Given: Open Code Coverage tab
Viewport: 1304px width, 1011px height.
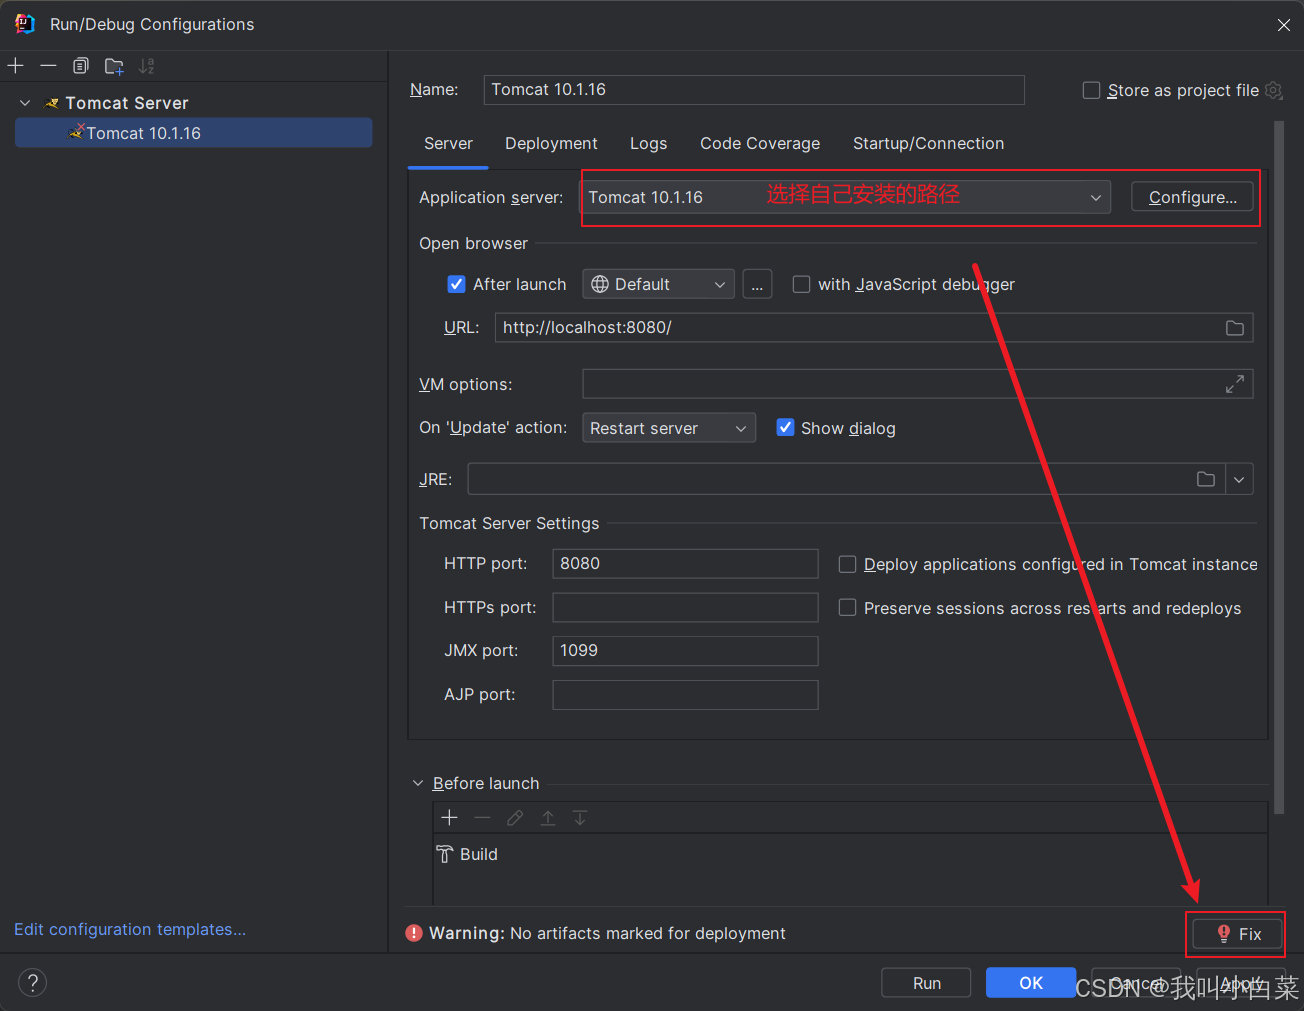Looking at the screenshot, I should (x=760, y=144).
